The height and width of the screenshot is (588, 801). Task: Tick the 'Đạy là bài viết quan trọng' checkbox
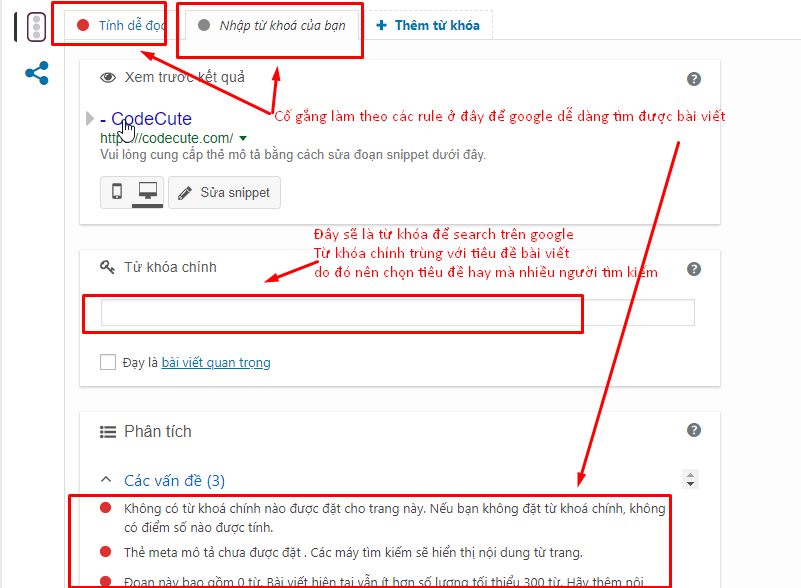108,363
